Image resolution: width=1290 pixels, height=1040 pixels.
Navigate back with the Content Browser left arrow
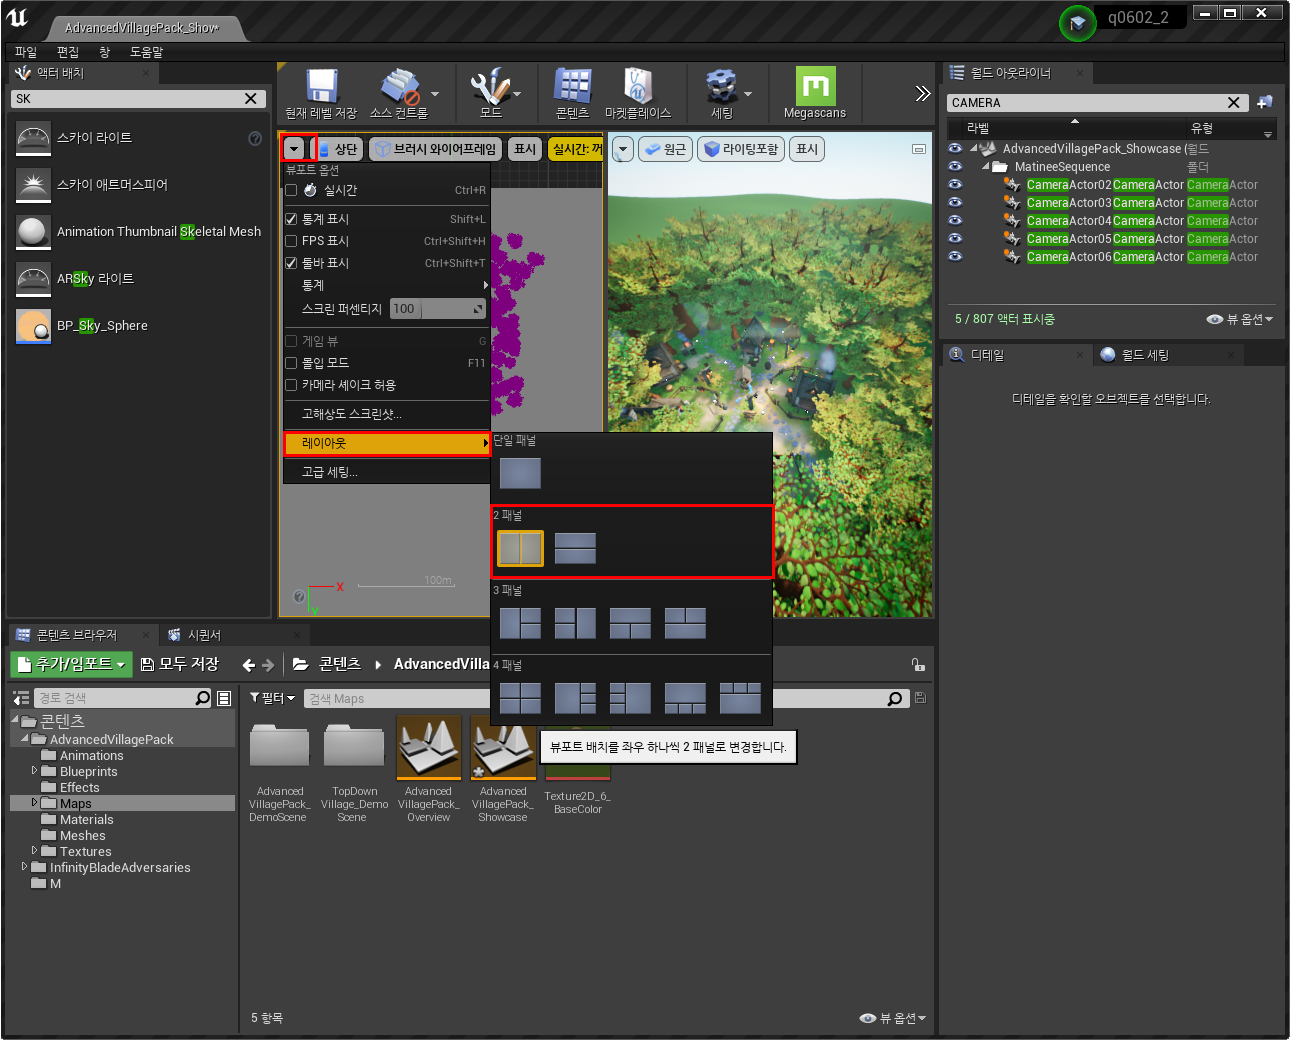(x=249, y=664)
